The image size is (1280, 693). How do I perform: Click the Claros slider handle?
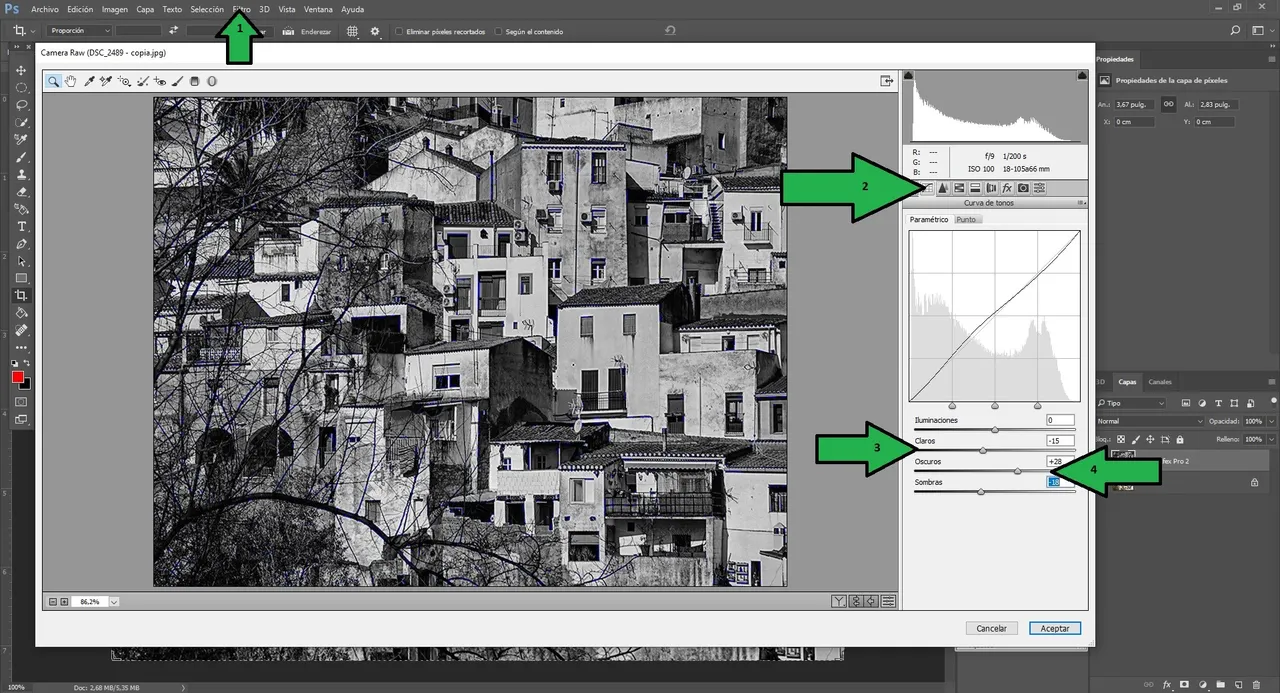(982, 450)
